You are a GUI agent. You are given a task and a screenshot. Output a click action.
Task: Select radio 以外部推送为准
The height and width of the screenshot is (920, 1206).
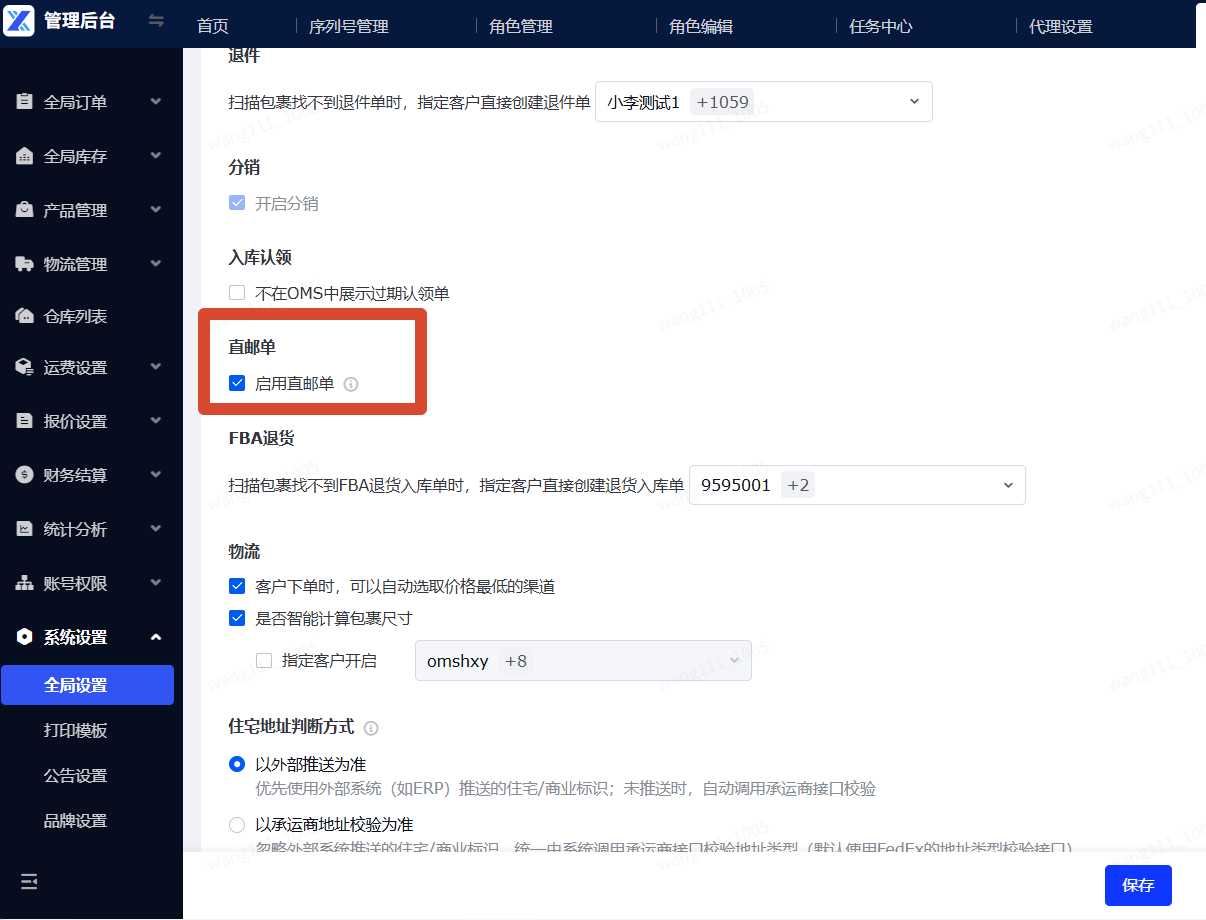(x=237, y=765)
